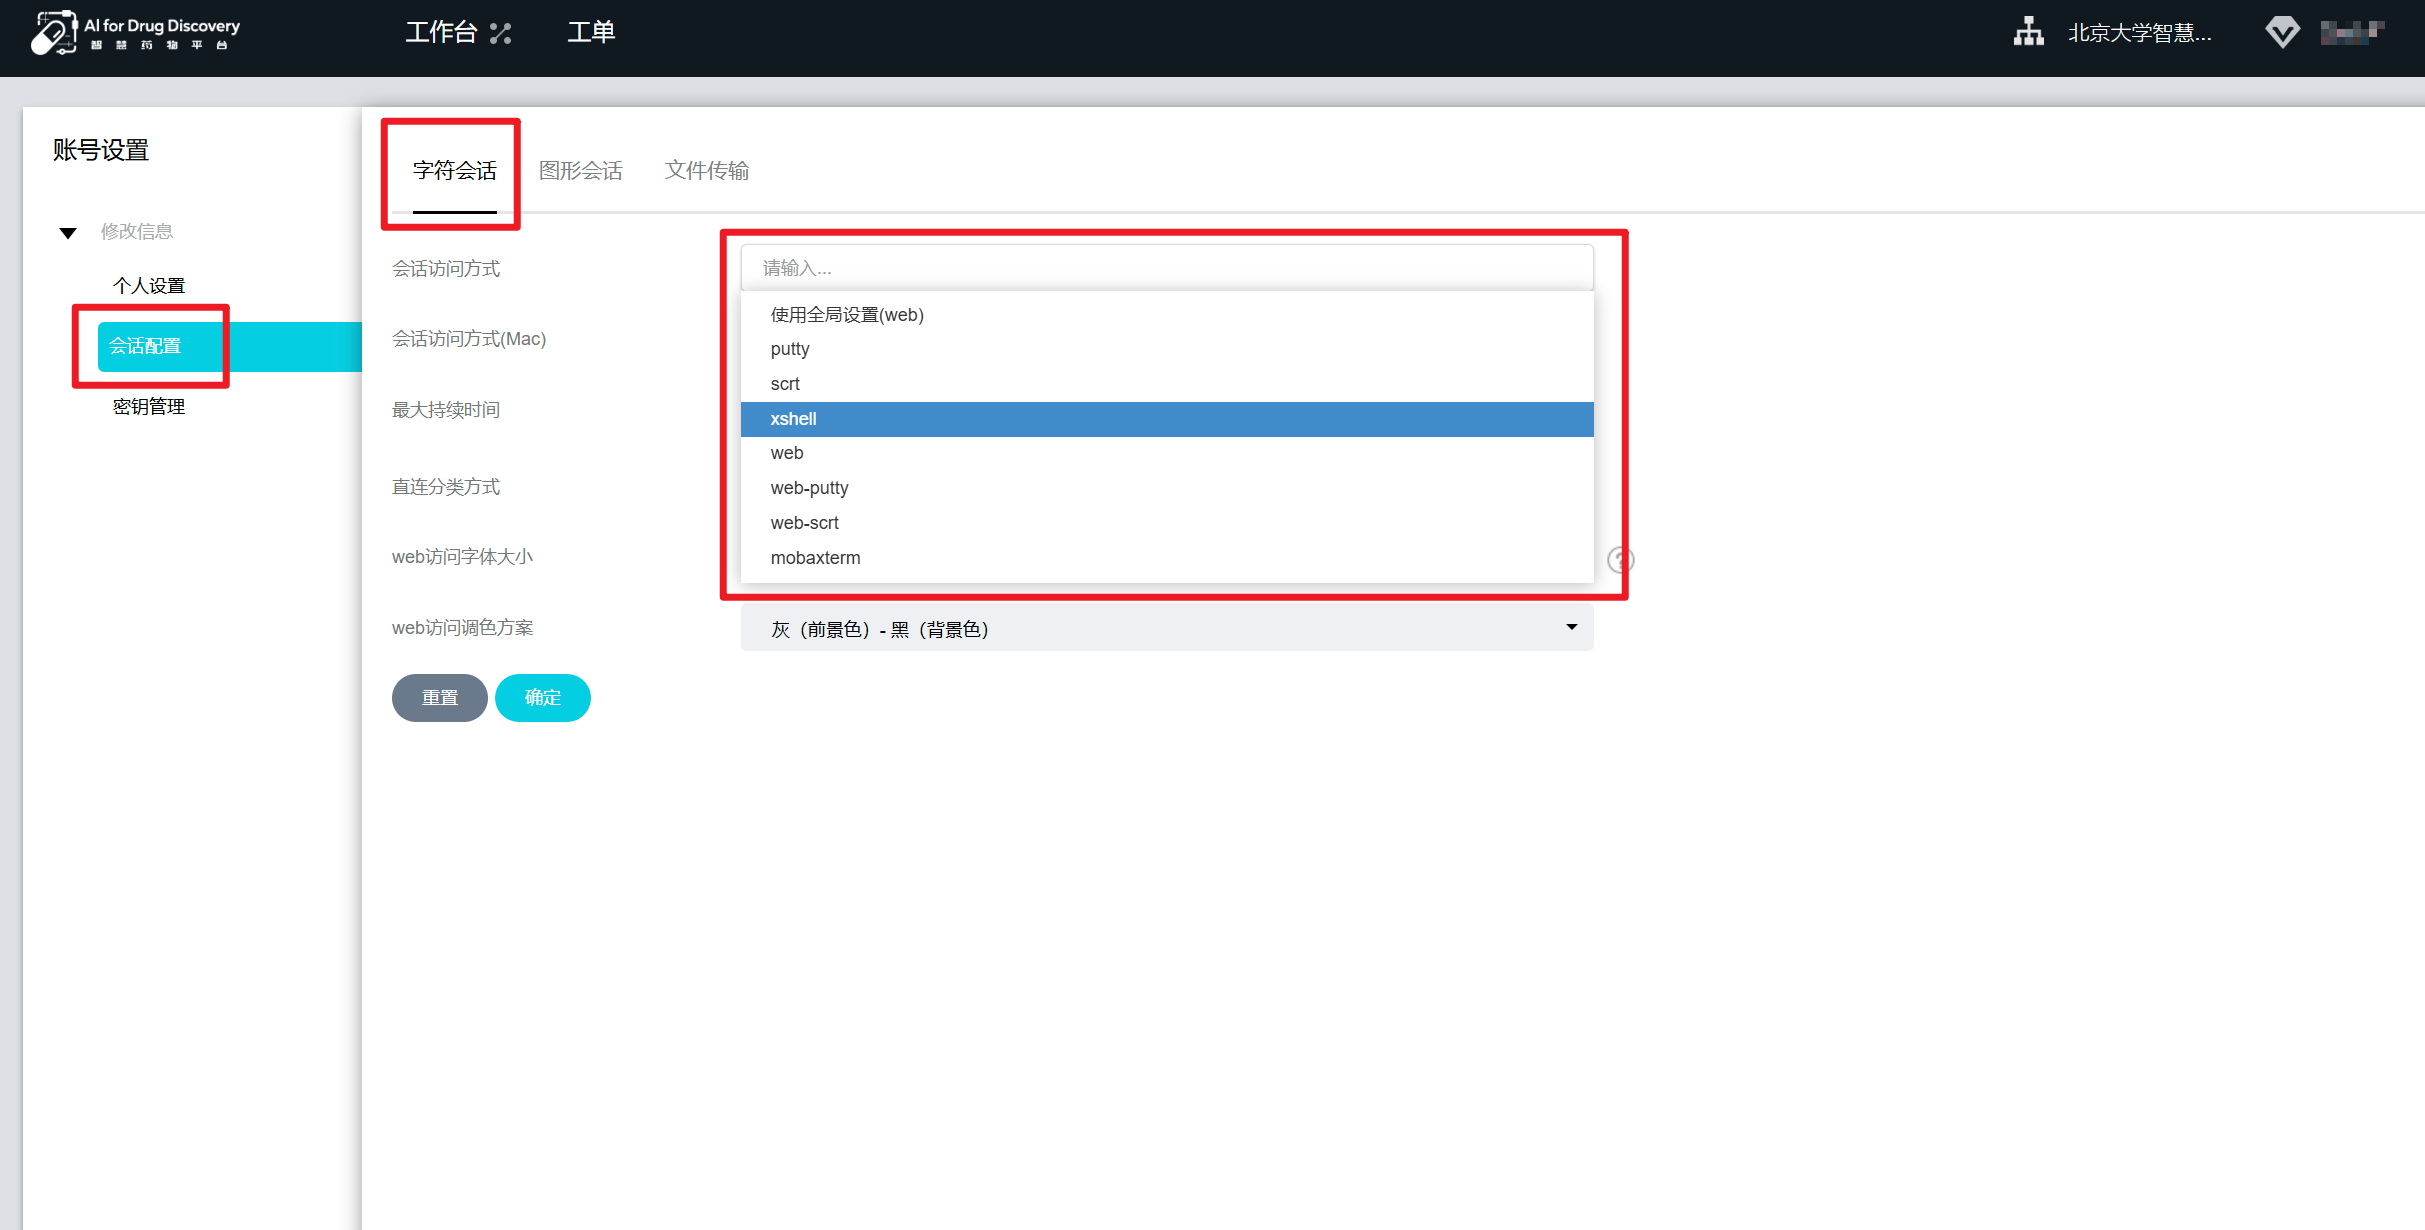The width and height of the screenshot is (2425, 1230).
Task: Click the workbench share icon next to 工作台
Action: coord(501,34)
